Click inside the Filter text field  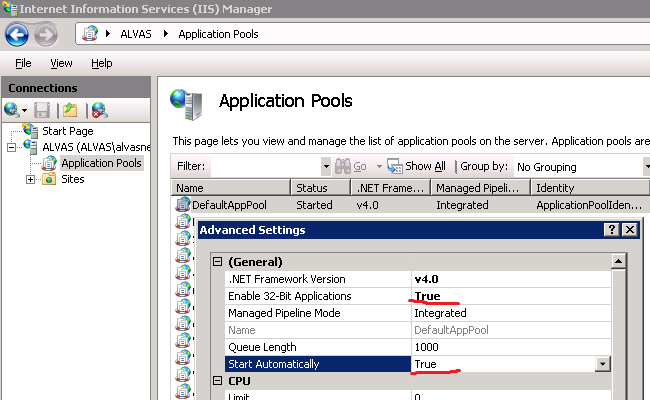(x=265, y=167)
